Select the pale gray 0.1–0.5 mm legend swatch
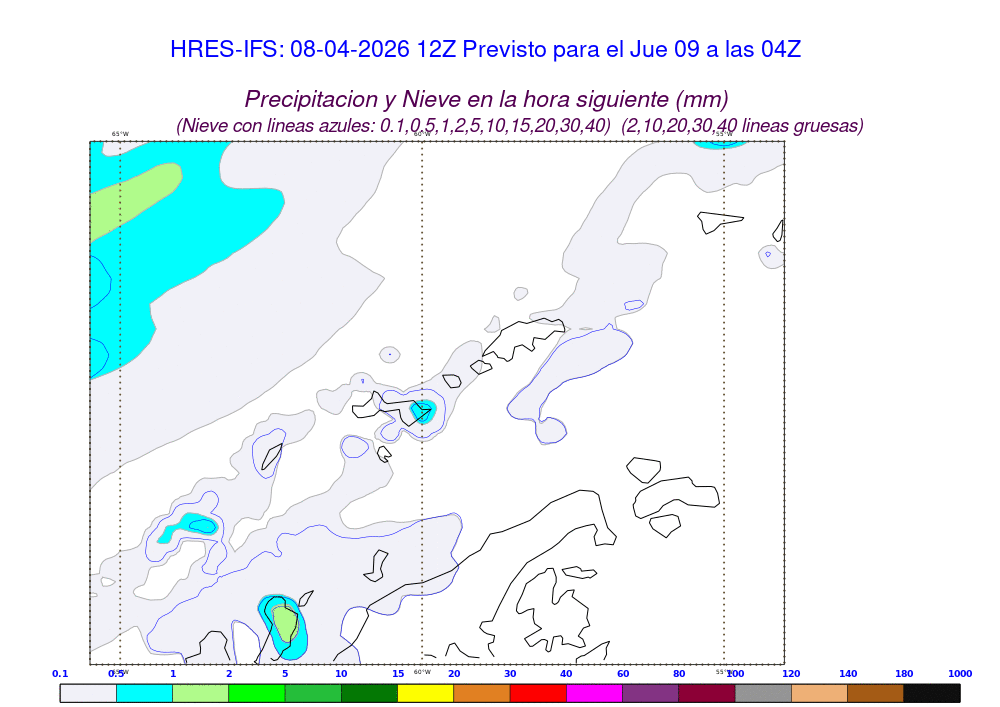This screenshot has height=707, width=1000. (88, 692)
